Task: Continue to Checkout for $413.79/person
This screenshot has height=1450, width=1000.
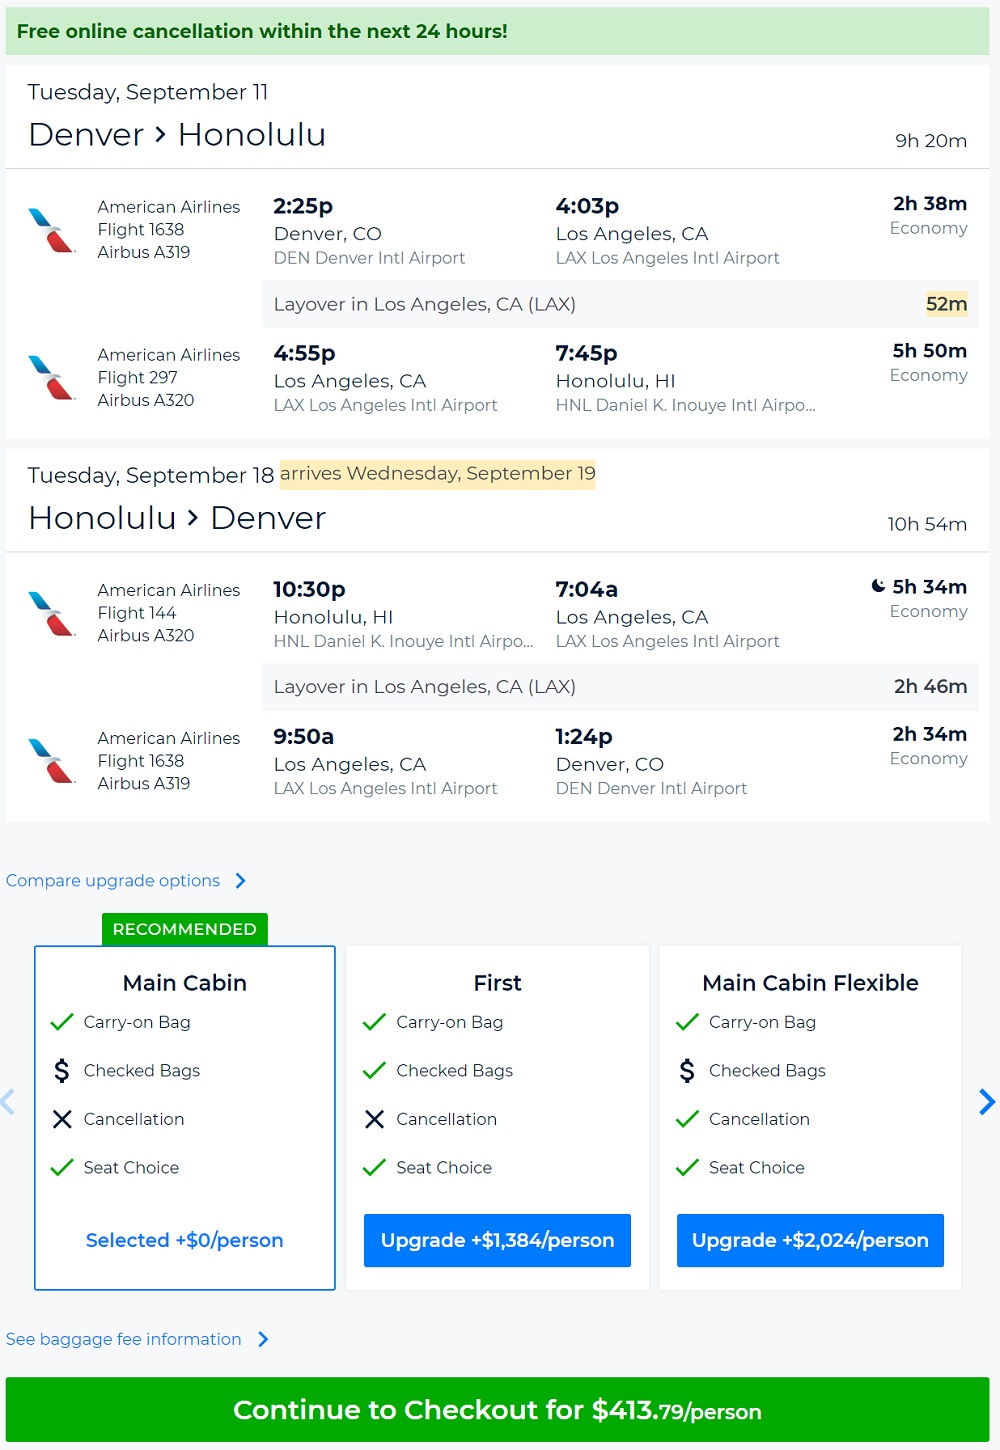Action: [497, 1410]
